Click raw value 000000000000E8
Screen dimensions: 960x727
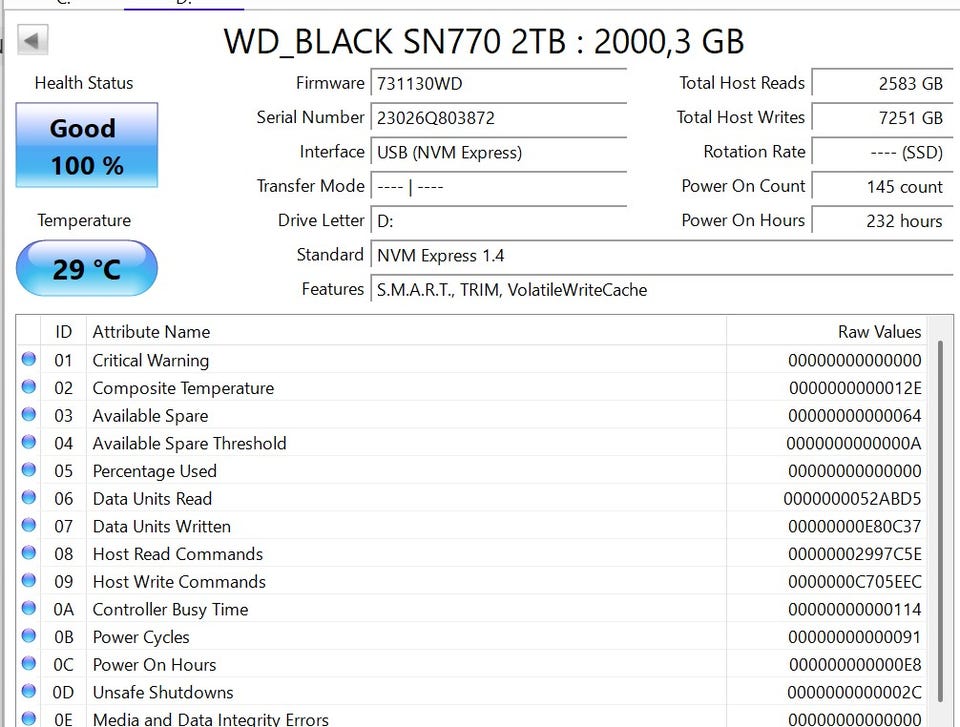click(x=855, y=665)
